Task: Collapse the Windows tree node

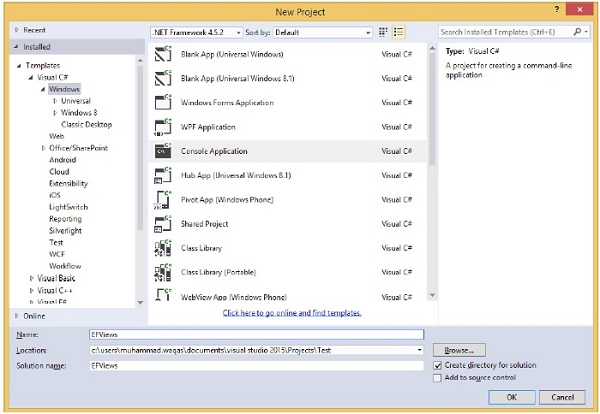Action: pos(42,89)
